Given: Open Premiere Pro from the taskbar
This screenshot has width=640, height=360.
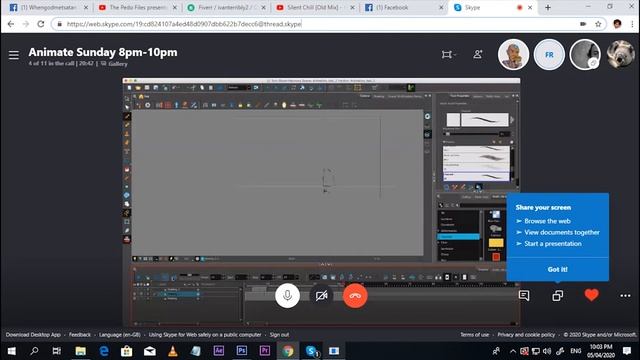Looking at the screenshot, I should [264, 351].
